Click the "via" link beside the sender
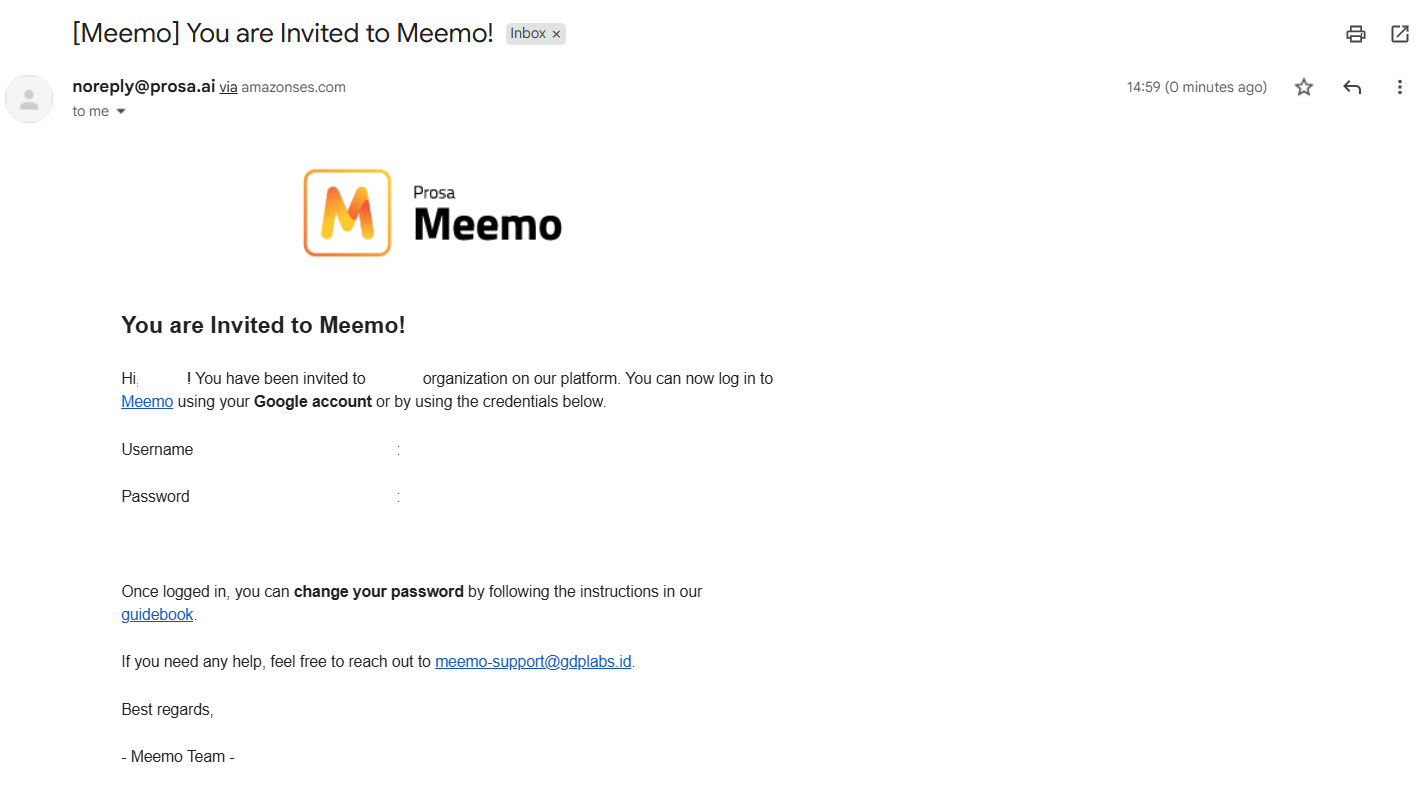The width and height of the screenshot is (1423, 792). pyautogui.click(x=228, y=87)
